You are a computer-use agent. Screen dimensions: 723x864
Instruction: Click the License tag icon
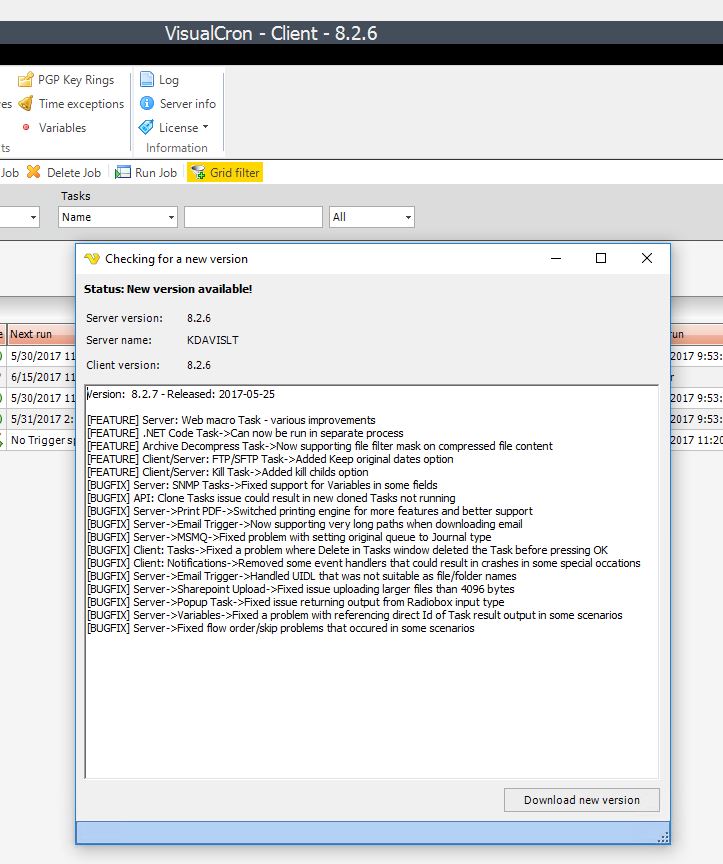(x=147, y=128)
